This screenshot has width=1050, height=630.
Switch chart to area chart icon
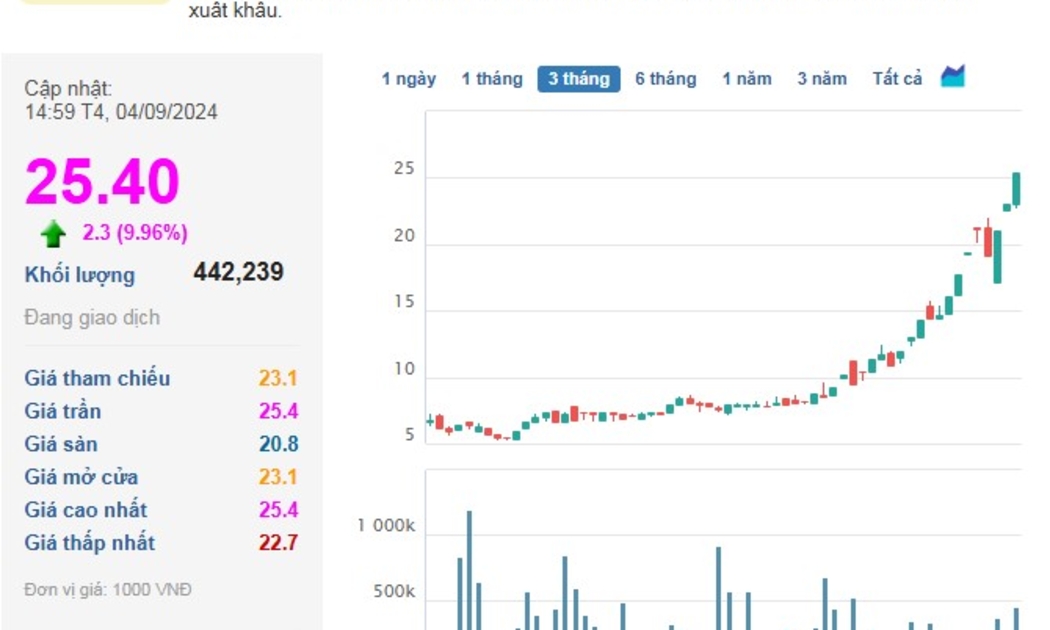coord(953,77)
